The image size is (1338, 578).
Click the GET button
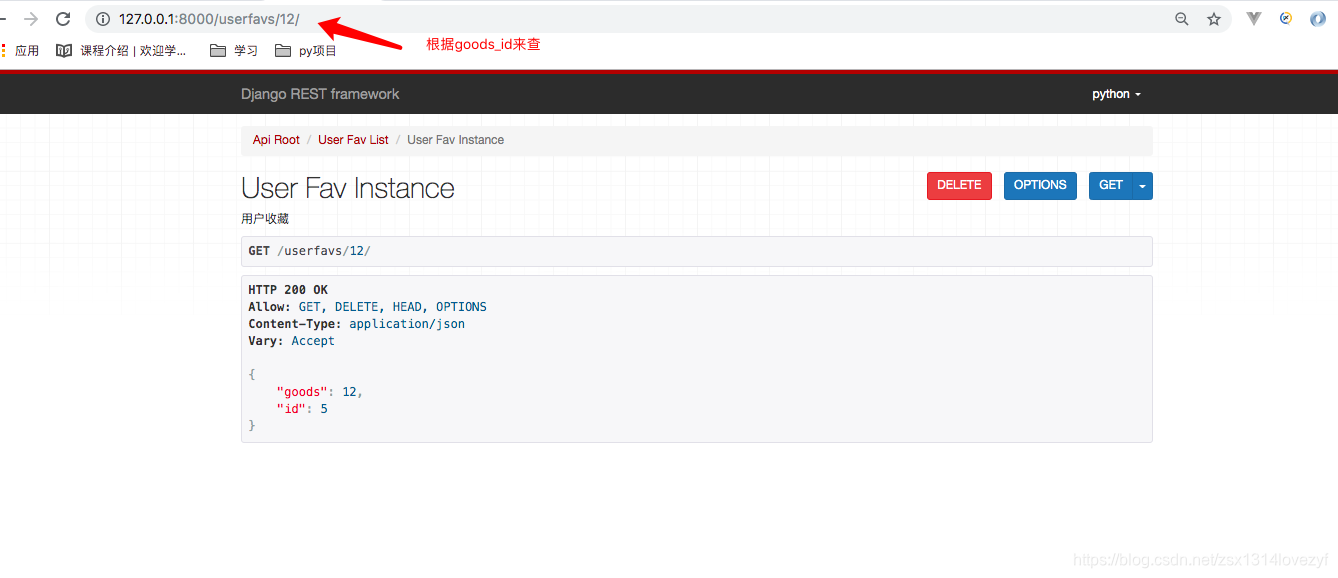click(1111, 185)
